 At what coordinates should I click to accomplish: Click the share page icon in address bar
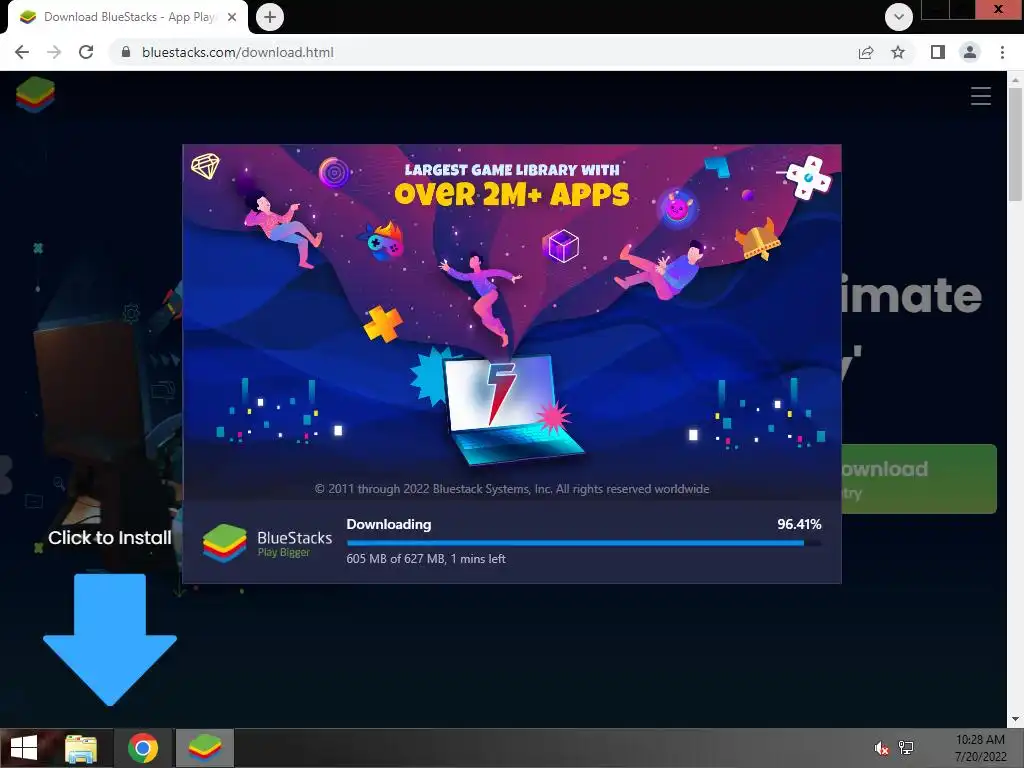pyautogui.click(x=866, y=52)
